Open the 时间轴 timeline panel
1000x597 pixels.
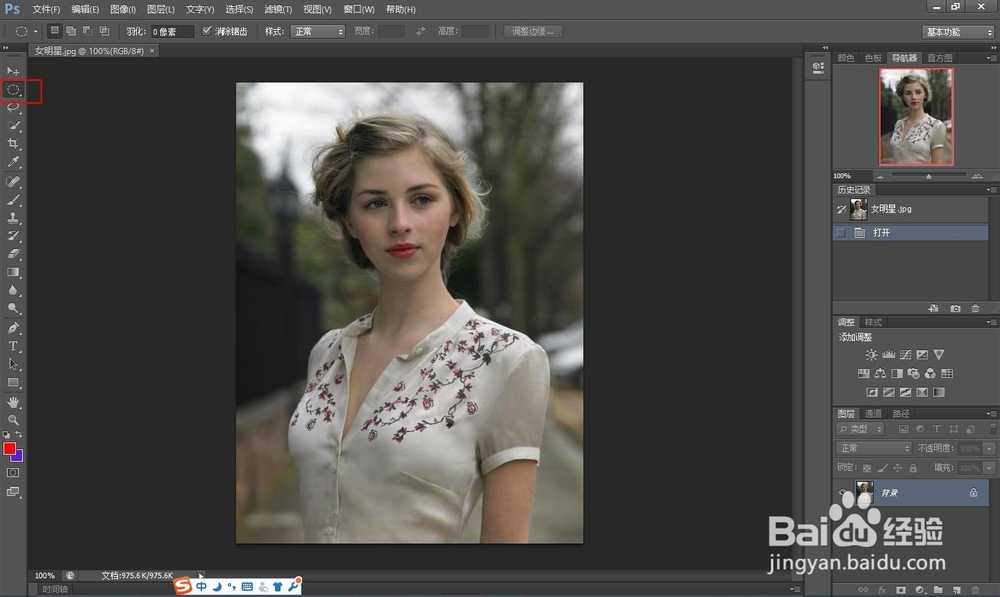[55, 589]
